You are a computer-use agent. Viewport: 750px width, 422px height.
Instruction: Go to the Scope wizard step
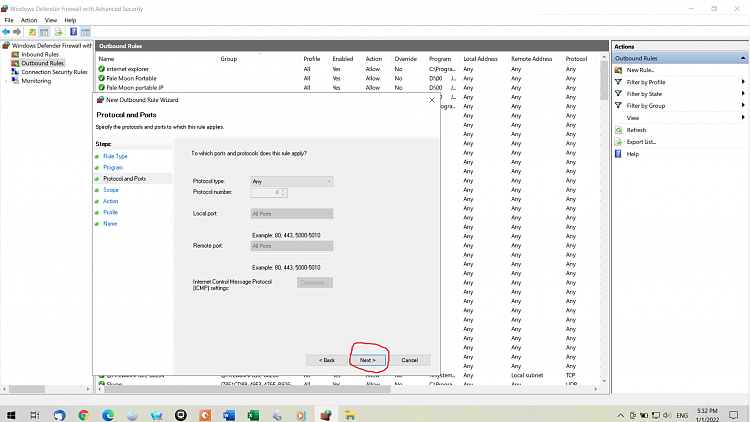click(x=111, y=190)
